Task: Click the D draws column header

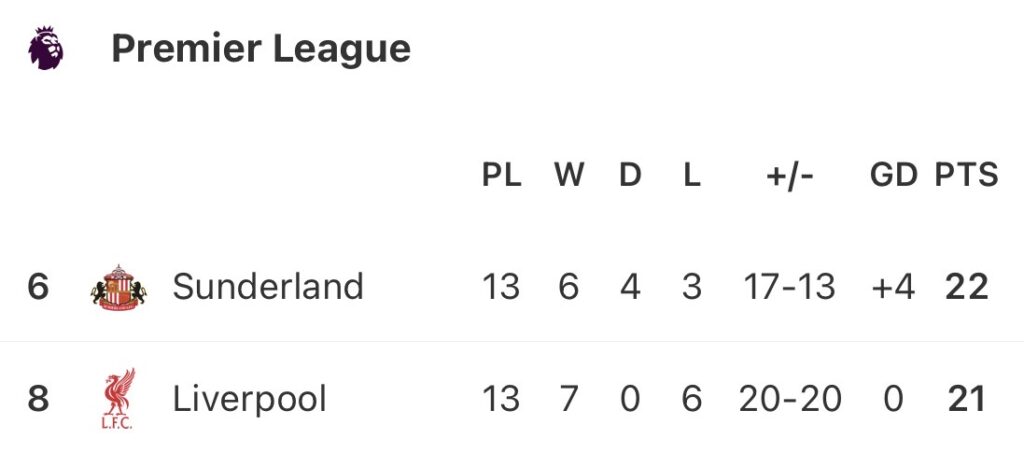Action: click(630, 175)
